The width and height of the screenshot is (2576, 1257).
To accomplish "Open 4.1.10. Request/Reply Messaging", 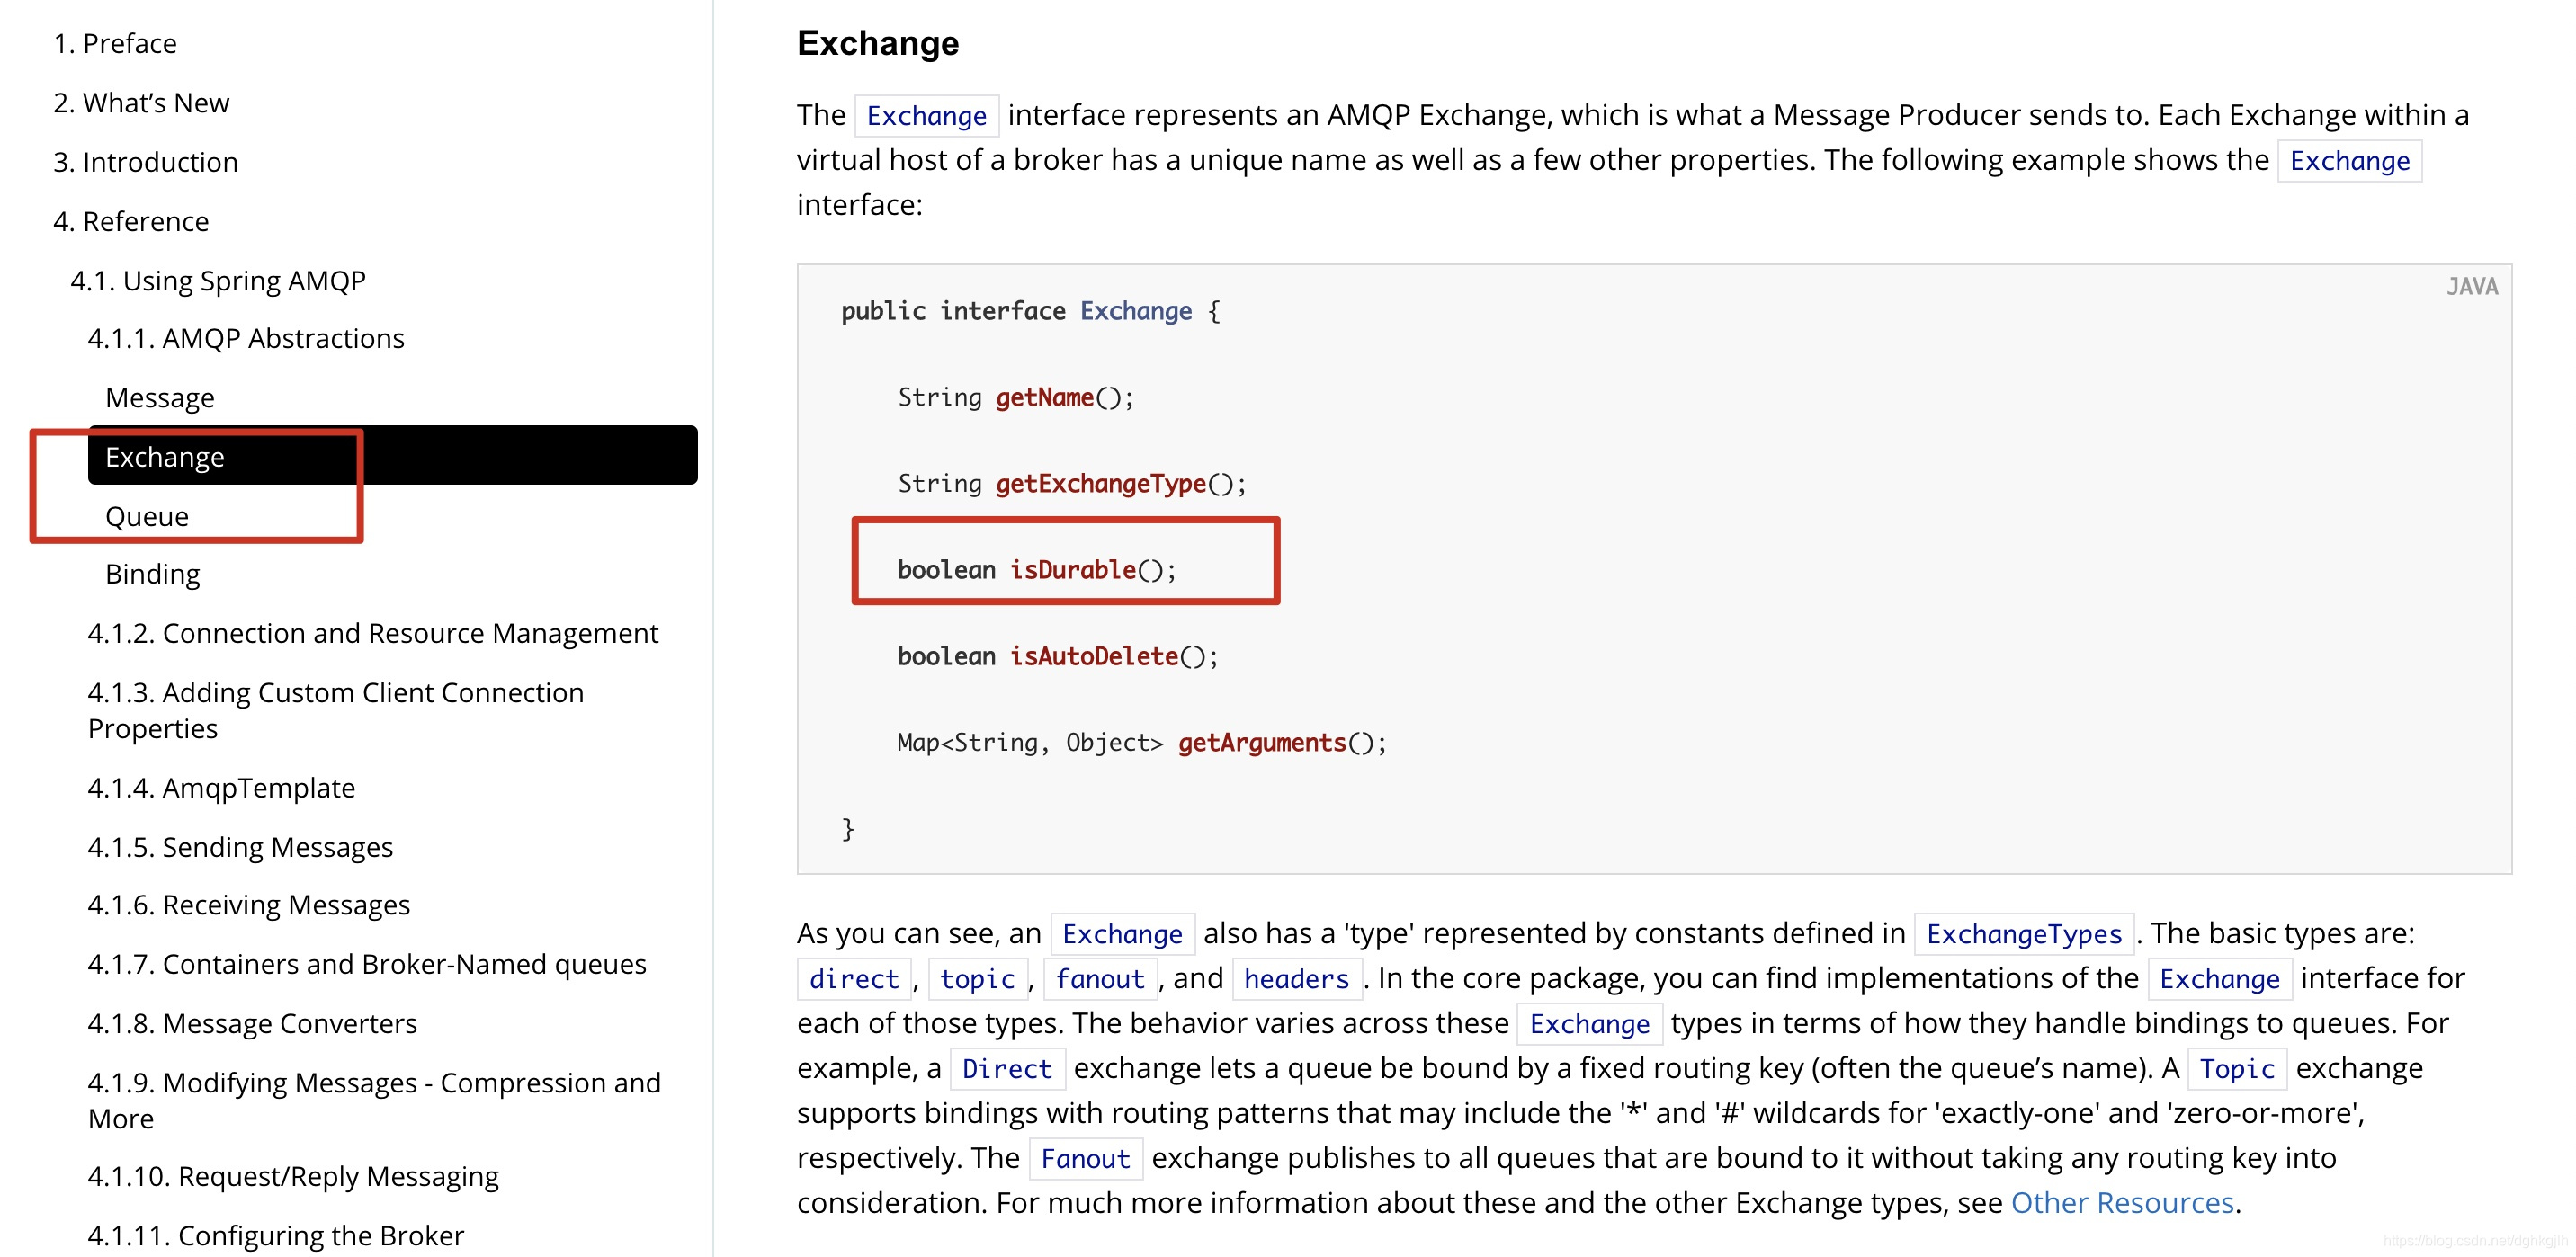I will point(293,1176).
